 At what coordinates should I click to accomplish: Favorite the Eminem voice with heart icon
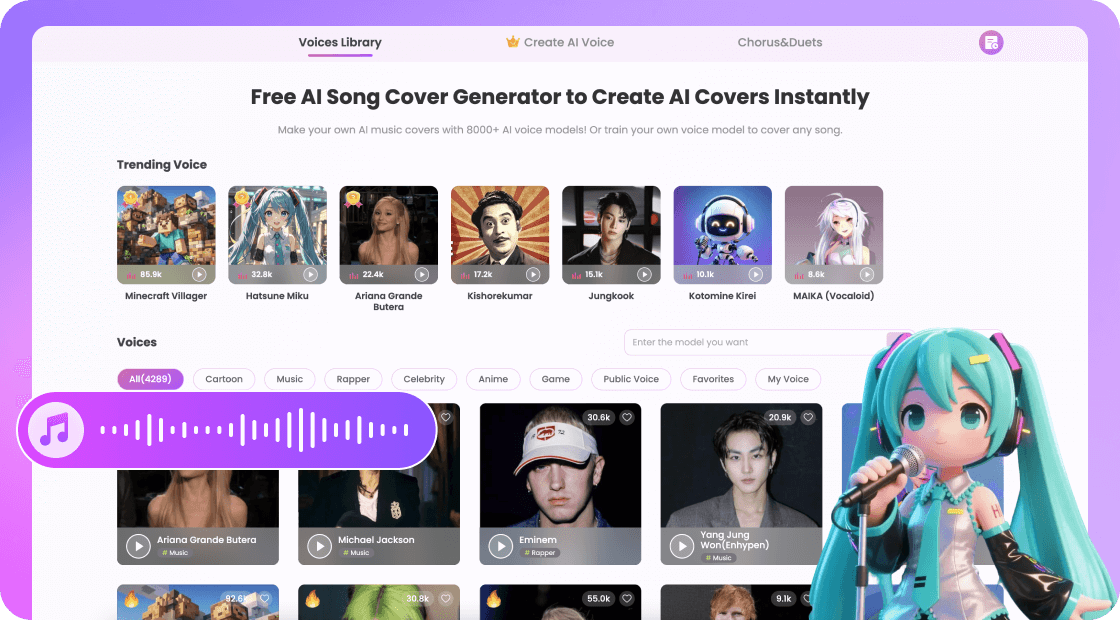coord(626,417)
